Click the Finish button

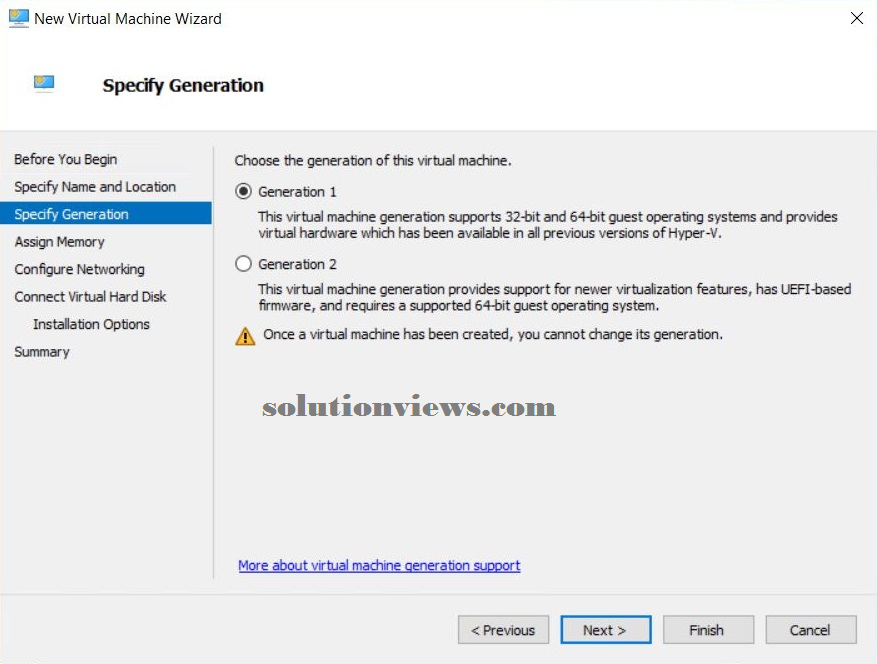708,630
